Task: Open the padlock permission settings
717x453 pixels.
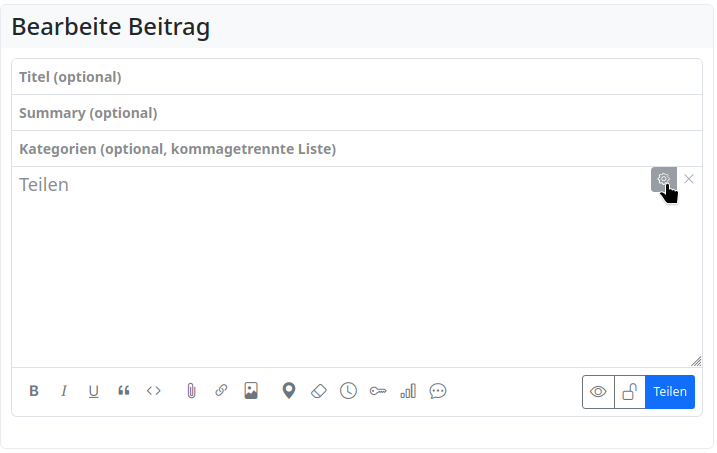Action: [x=630, y=392]
